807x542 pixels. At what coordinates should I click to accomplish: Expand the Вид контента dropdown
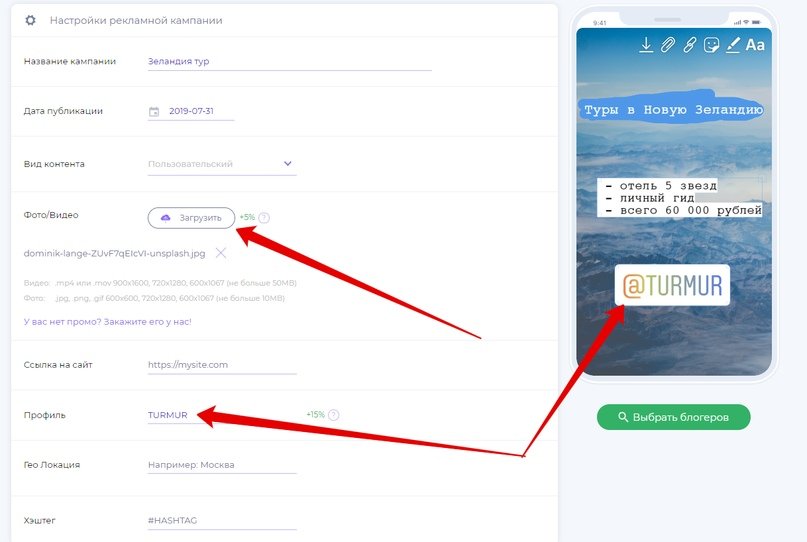pyautogui.click(x=222, y=164)
